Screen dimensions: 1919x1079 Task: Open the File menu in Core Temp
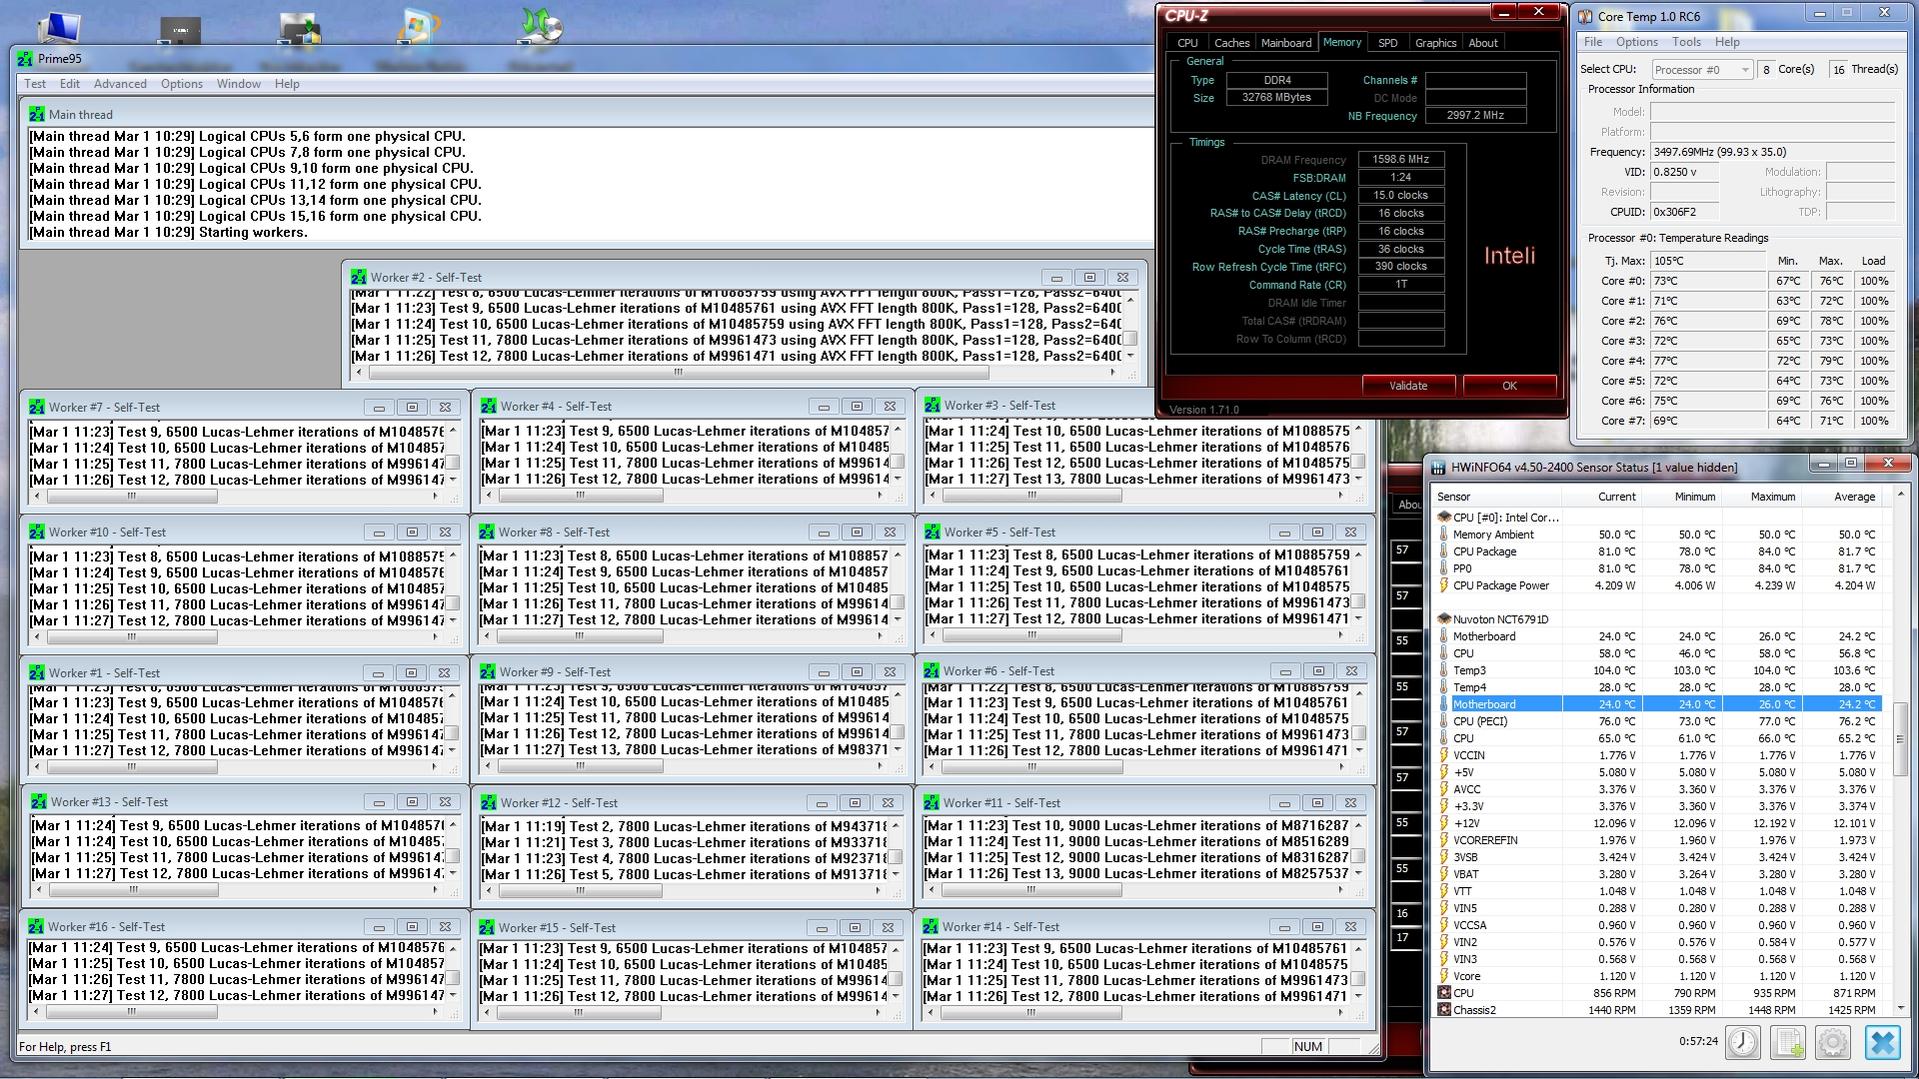coord(1593,42)
